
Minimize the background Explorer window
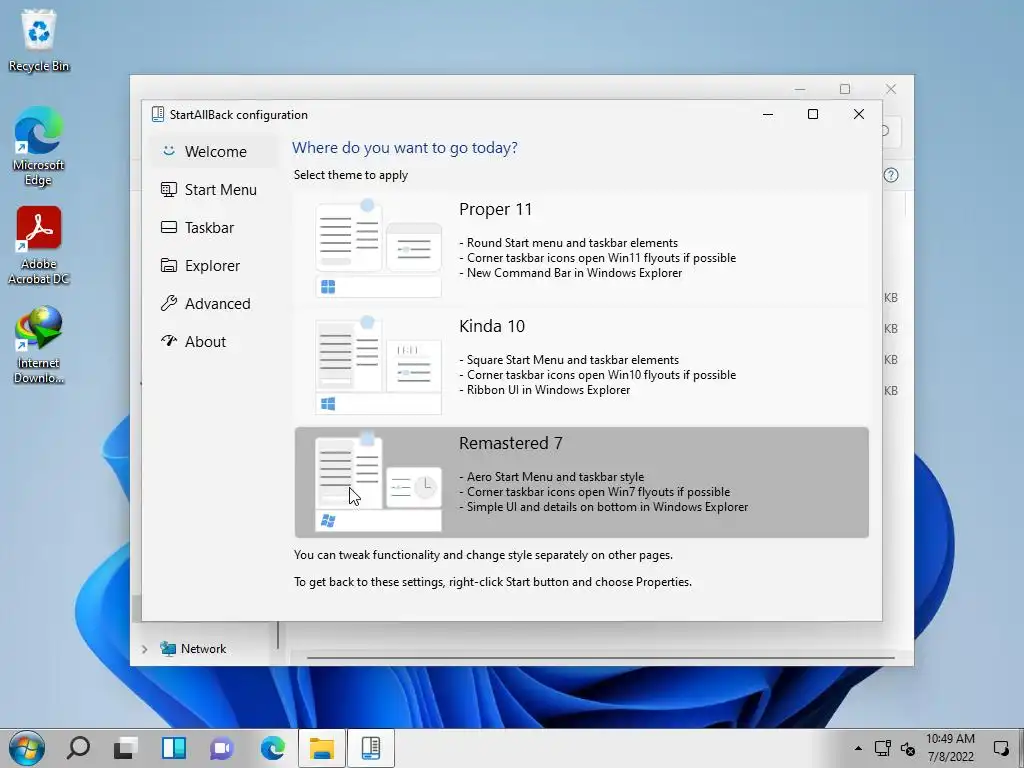tap(800, 89)
